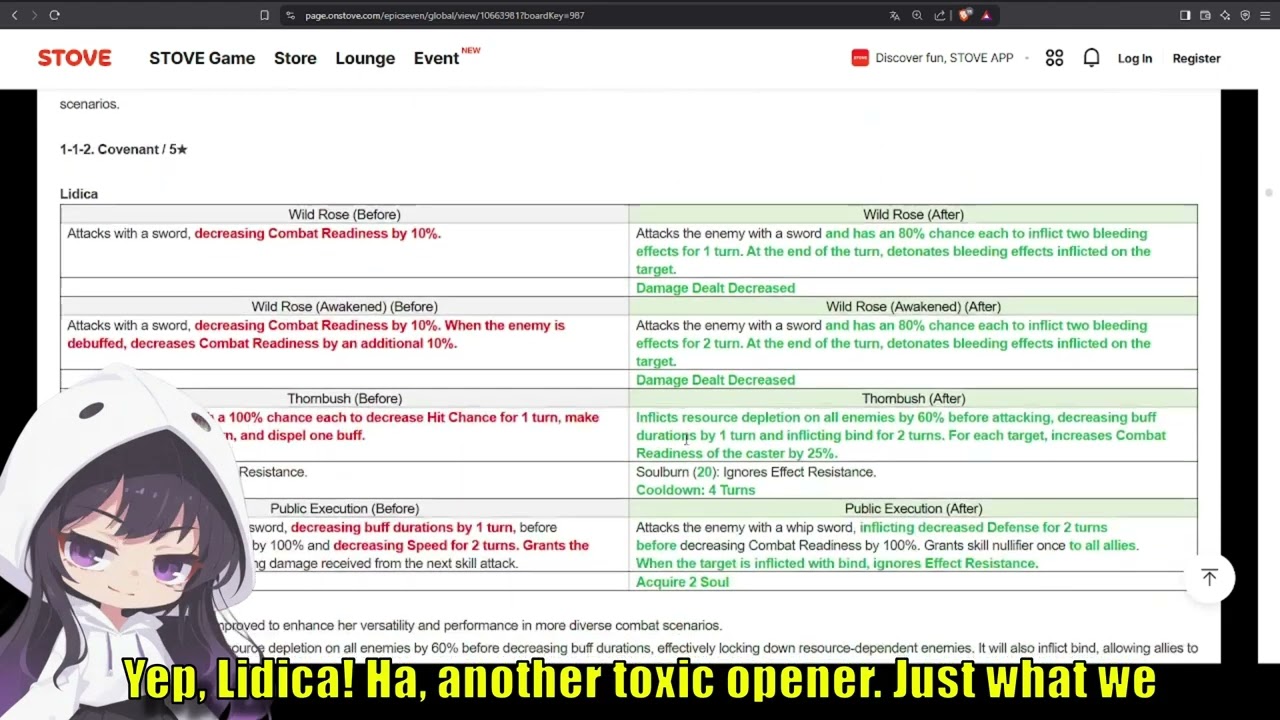Click the Wild Rose (After) header cell
Viewport: 1280px width, 720px height.
point(913,214)
